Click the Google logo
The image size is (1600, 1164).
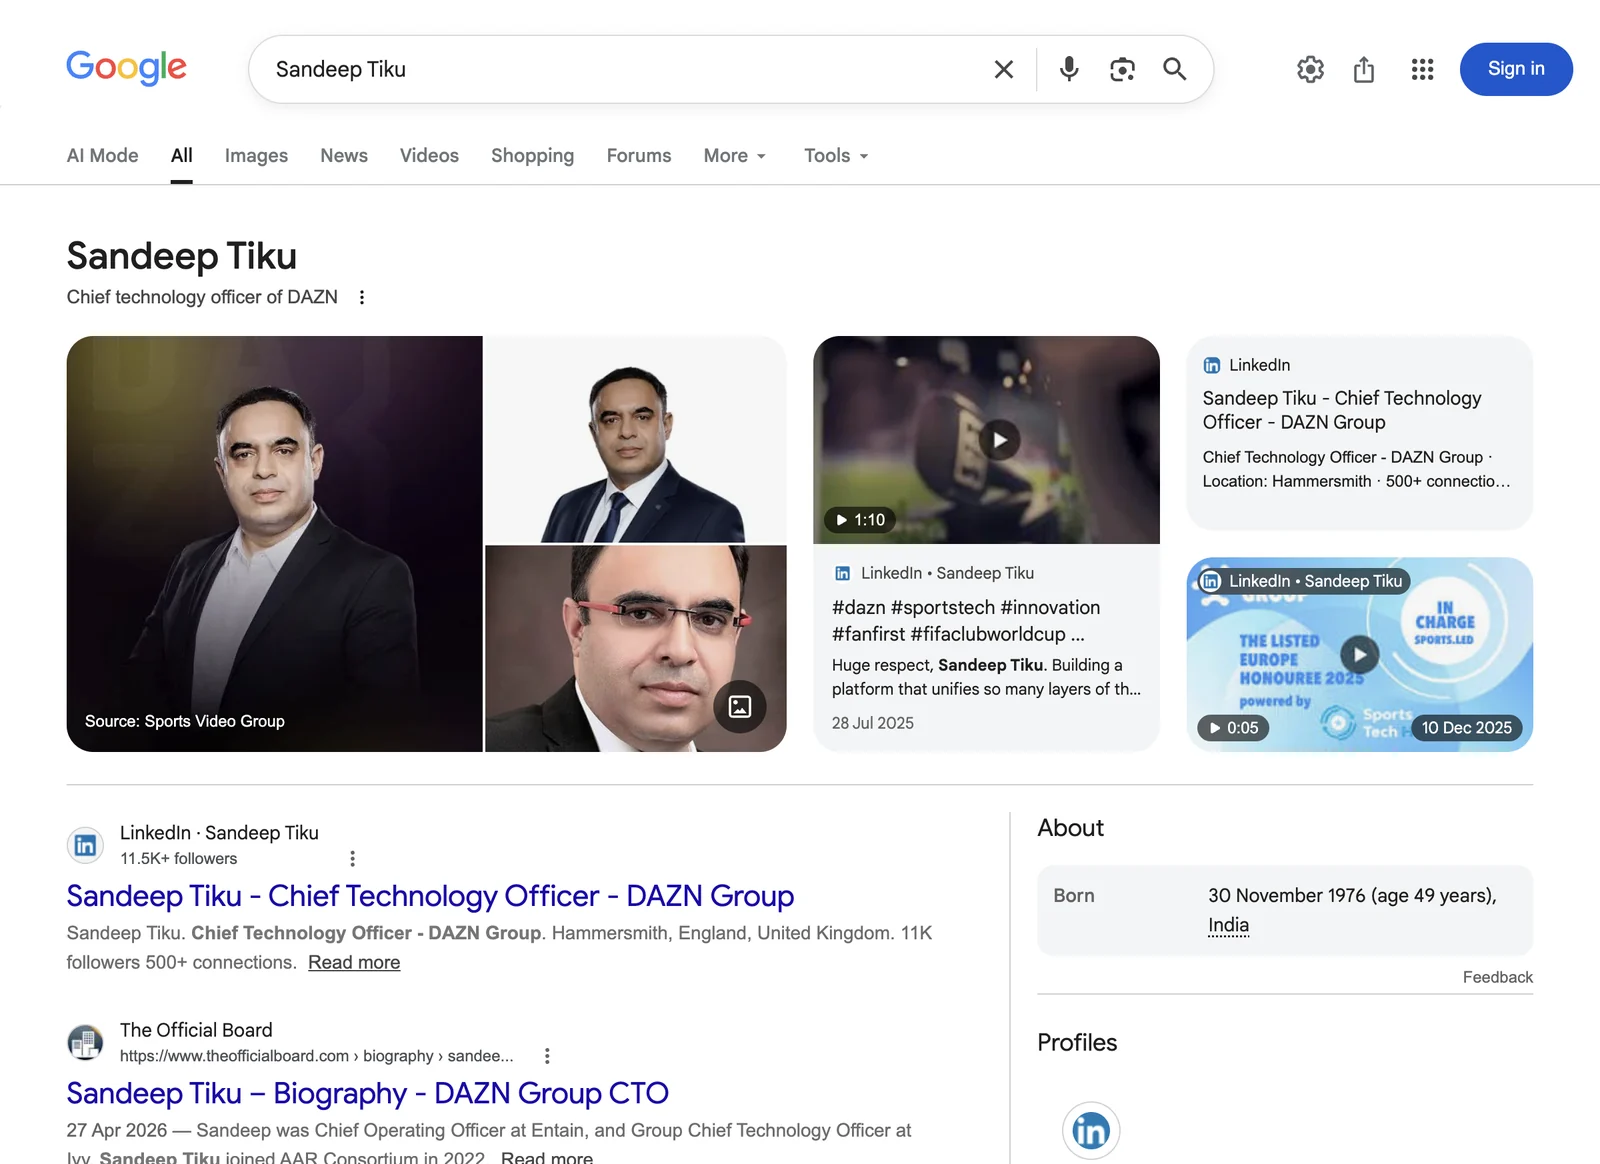(x=126, y=68)
